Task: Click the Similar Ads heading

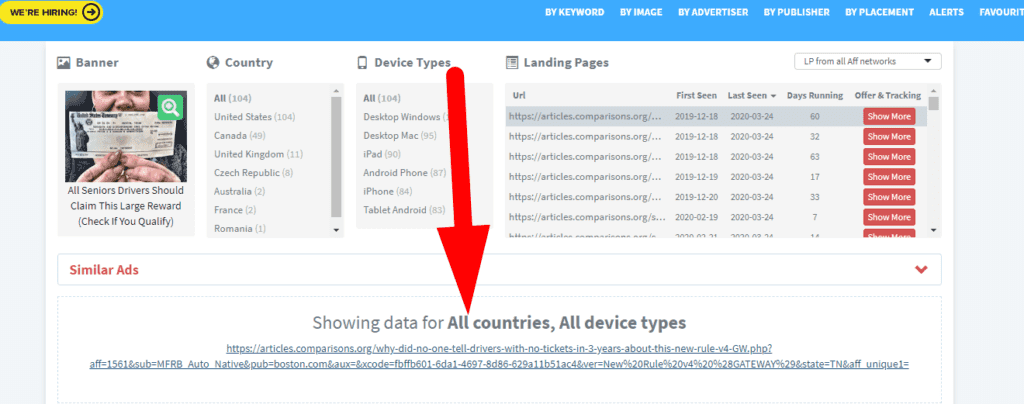Action: point(104,270)
